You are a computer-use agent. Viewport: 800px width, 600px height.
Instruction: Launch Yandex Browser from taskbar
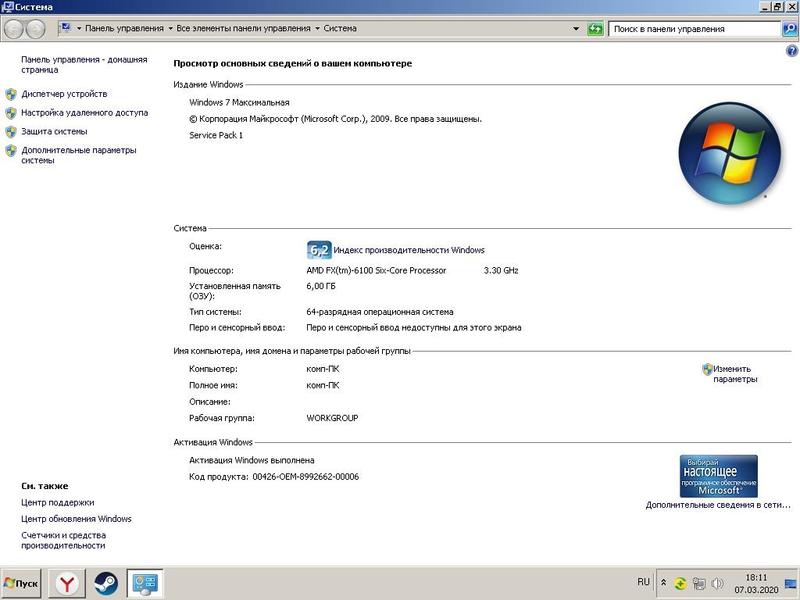[67, 584]
